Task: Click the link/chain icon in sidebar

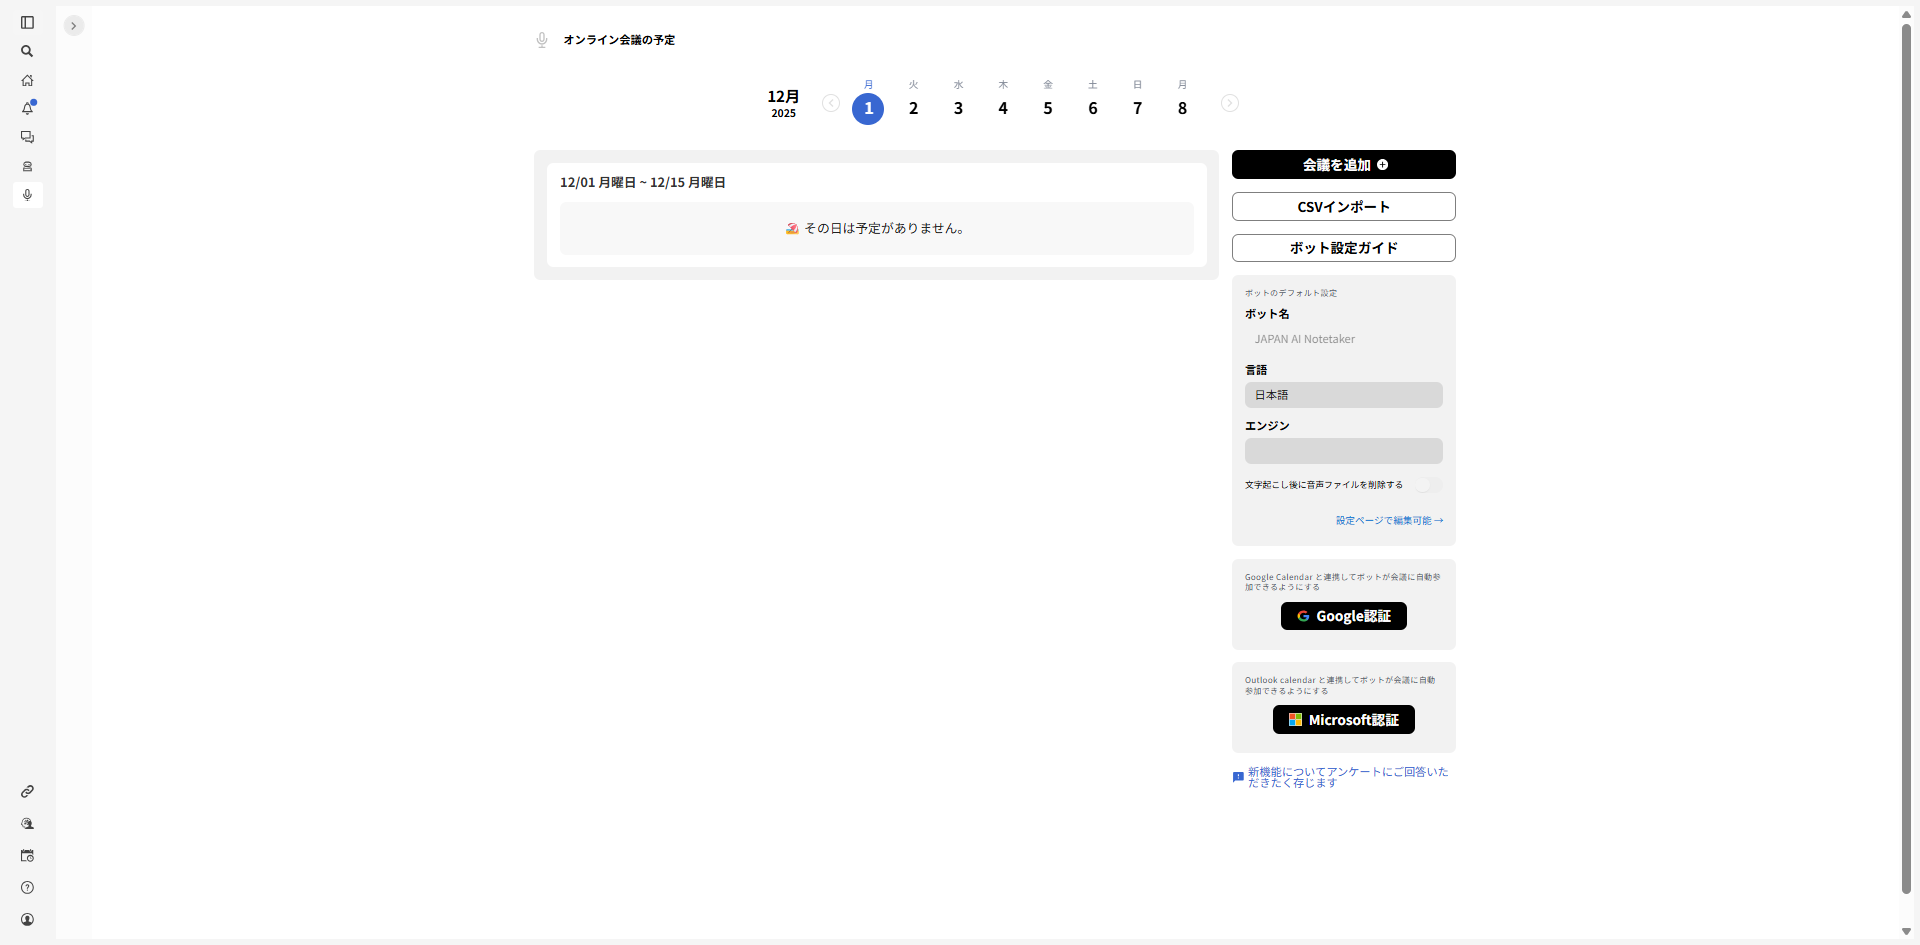Action: 27,791
